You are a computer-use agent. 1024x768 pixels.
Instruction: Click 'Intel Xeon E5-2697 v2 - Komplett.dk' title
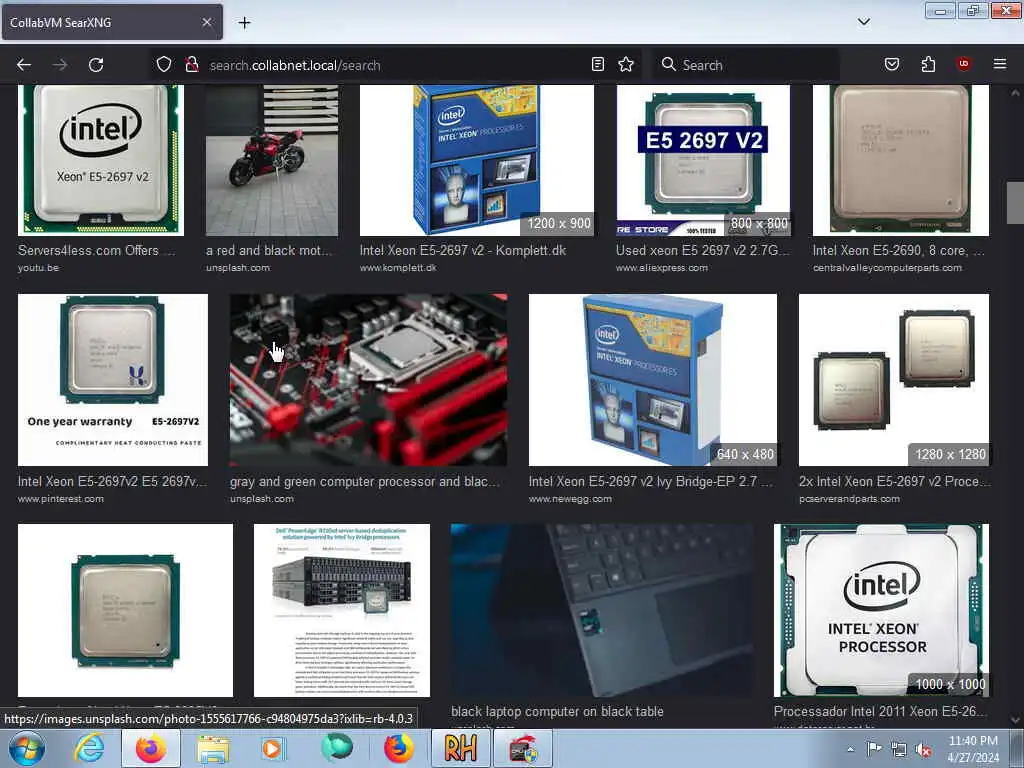point(462,250)
